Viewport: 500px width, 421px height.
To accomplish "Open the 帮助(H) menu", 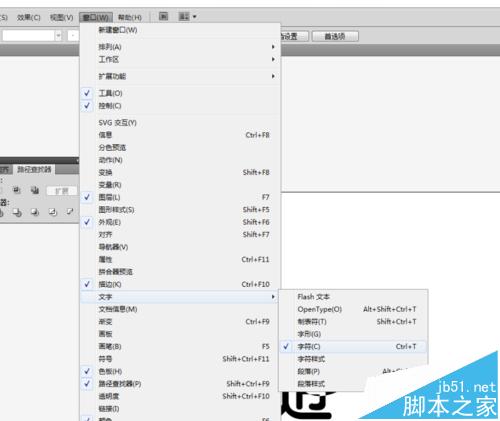I will point(130,17).
